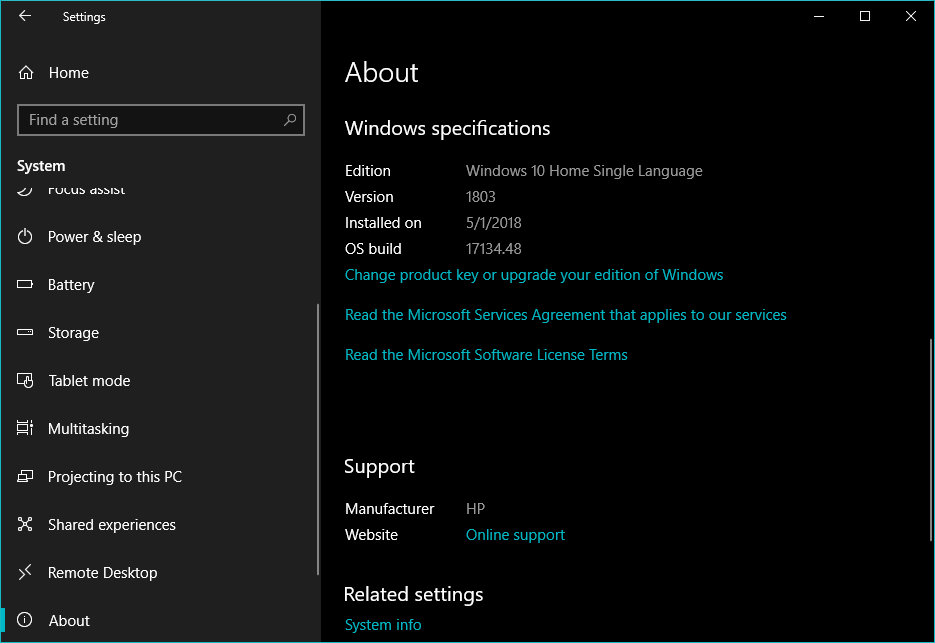Viewport: 935px width, 643px height.
Task: Click the sidebar vertical scrollbar
Action: [x=318, y=440]
